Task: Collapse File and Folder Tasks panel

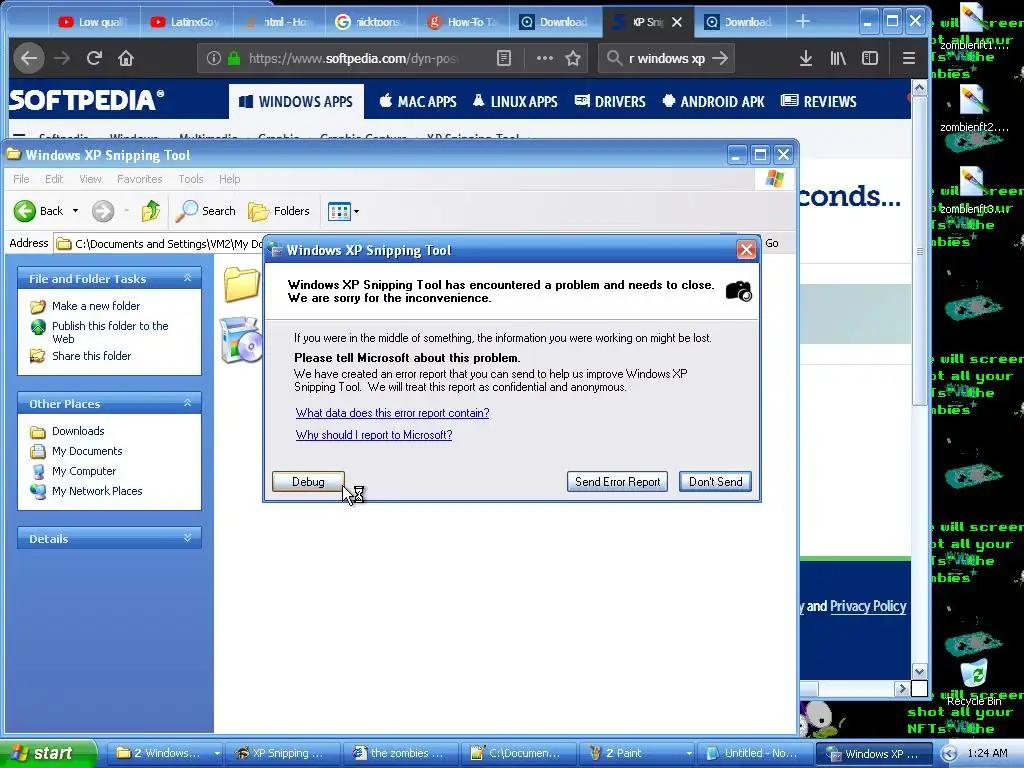Action: (187, 278)
